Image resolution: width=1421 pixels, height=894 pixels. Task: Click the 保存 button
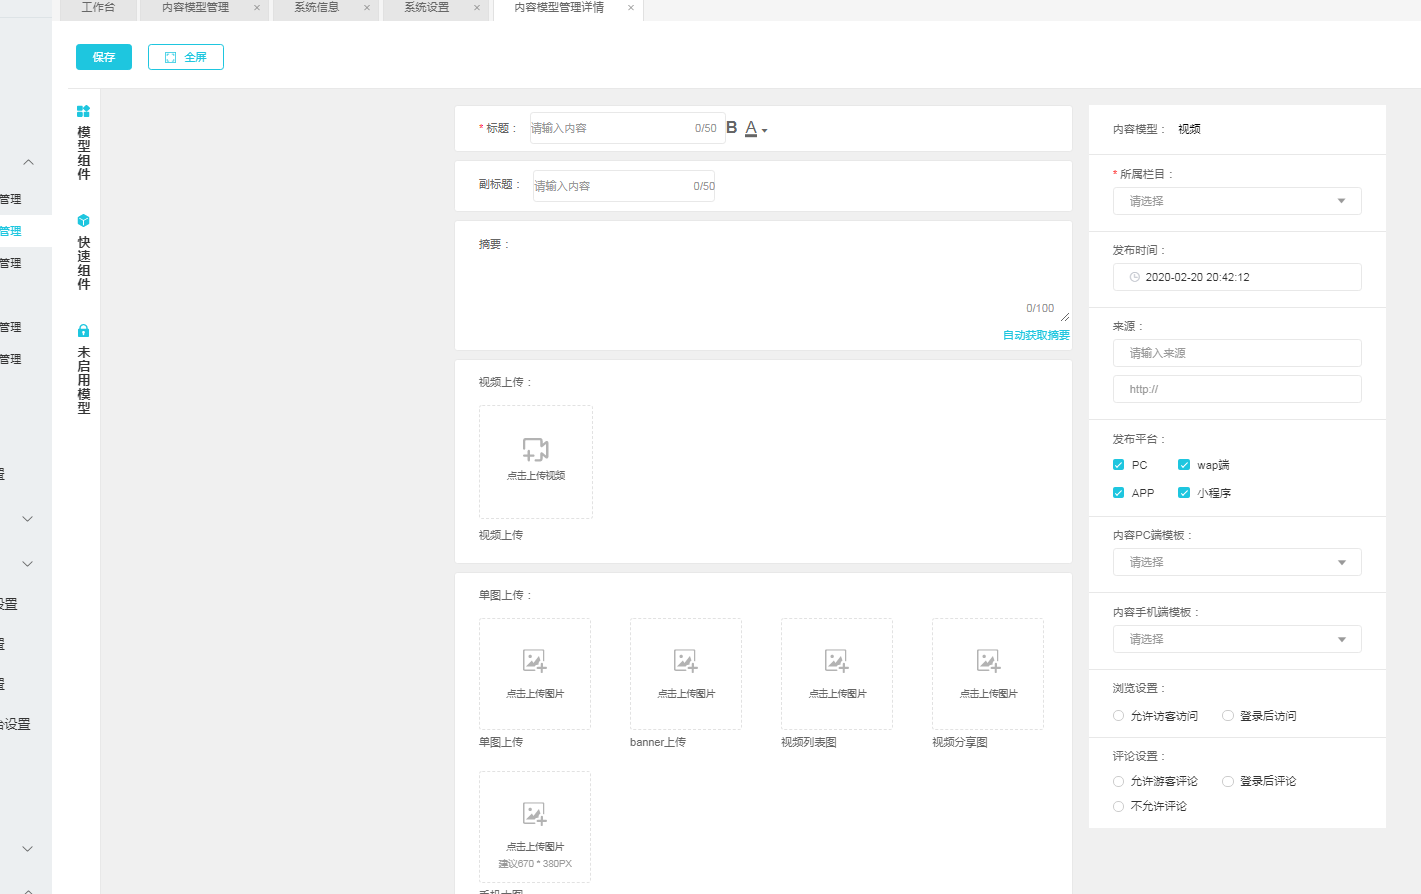pos(104,57)
